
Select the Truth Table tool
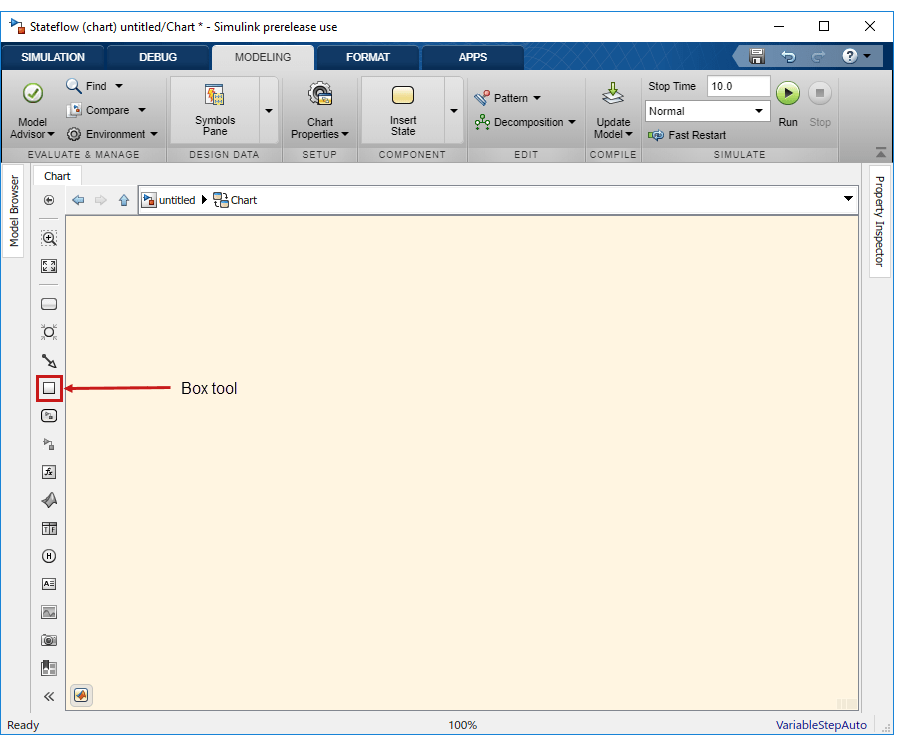coord(49,528)
